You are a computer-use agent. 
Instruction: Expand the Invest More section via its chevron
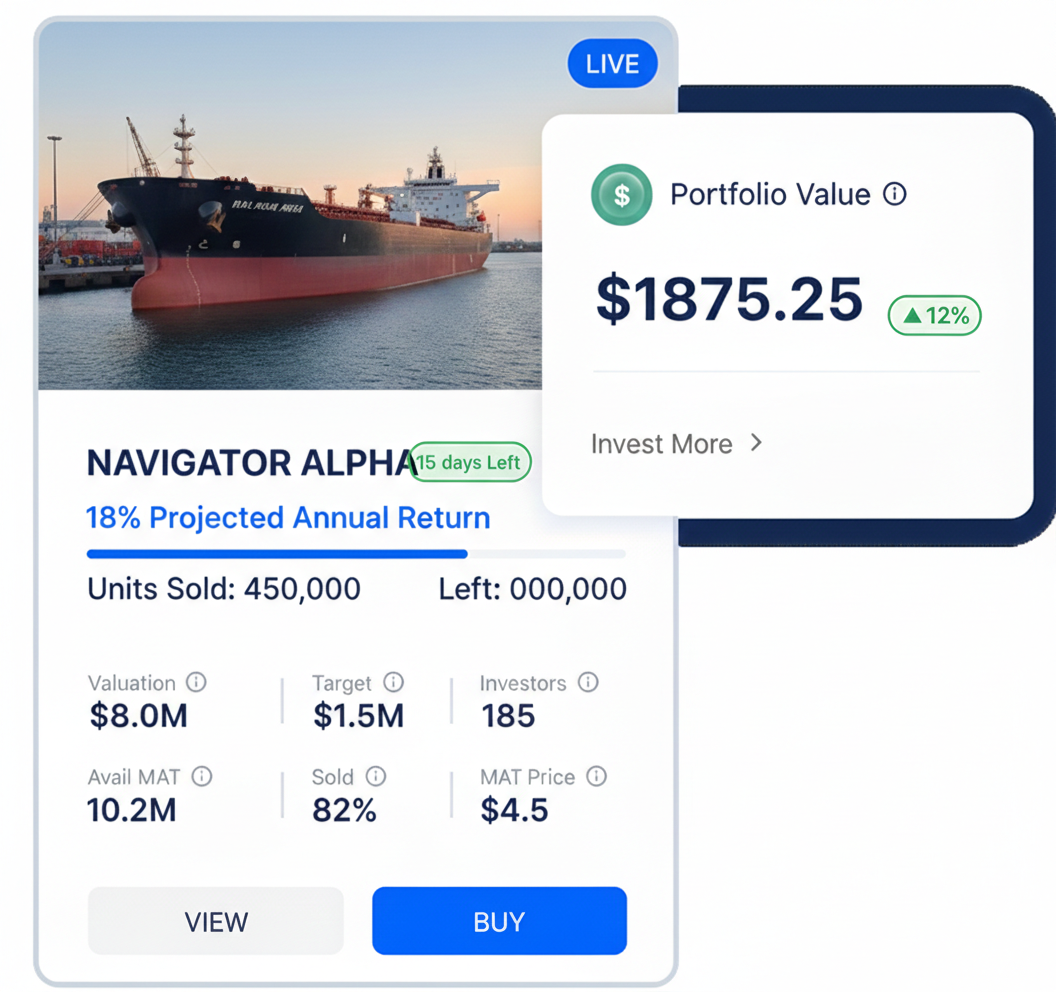click(757, 443)
